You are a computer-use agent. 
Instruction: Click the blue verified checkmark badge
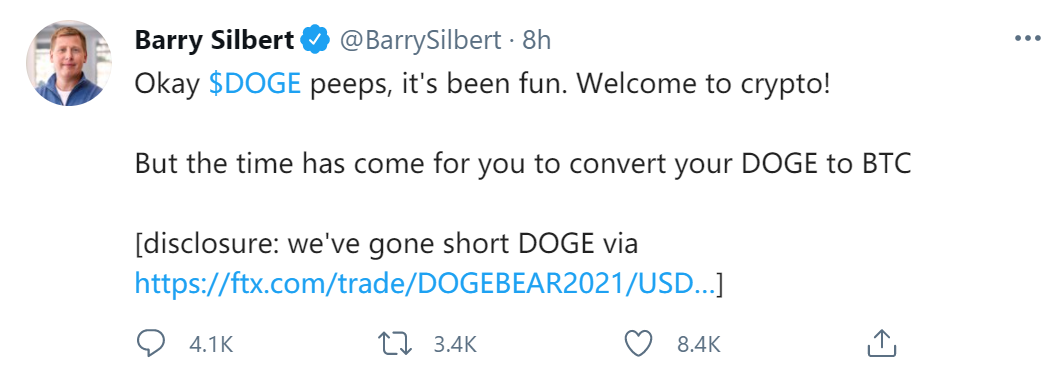click(315, 41)
